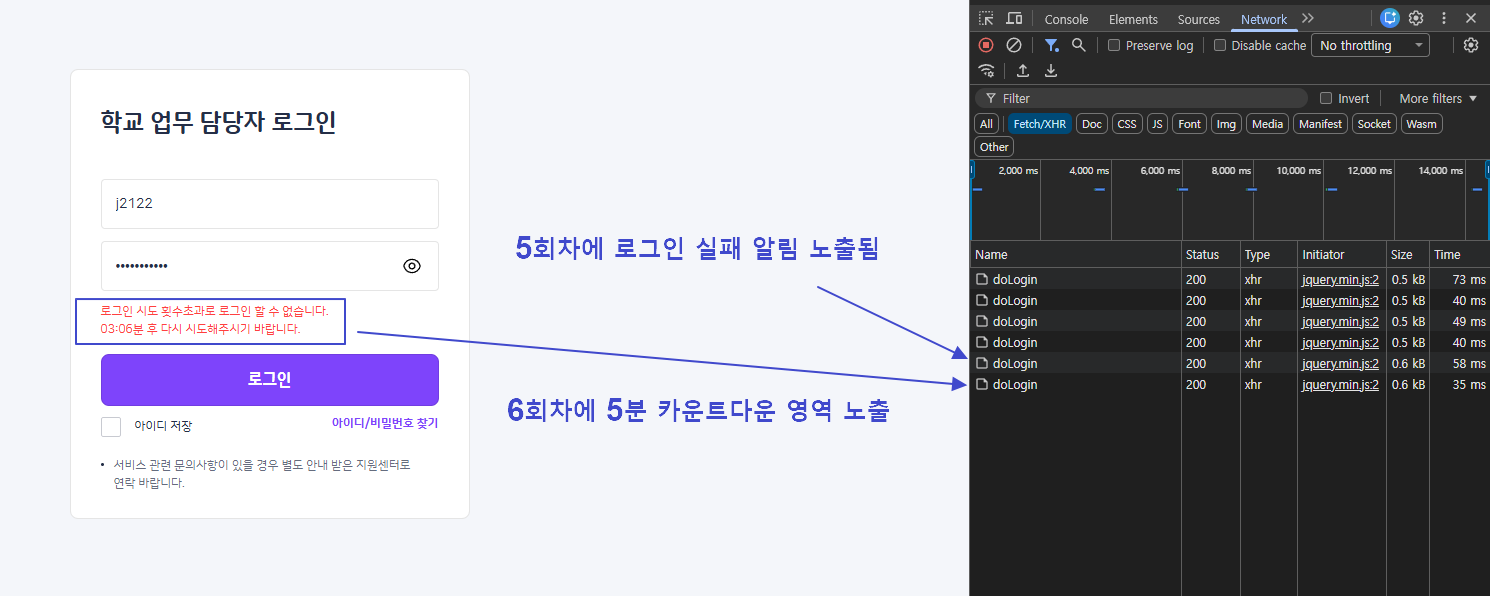The width and height of the screenshot is (1490, 596).
Task: Filter requests by Media type
Action: pyautogui.click(x=1267, y=124)
